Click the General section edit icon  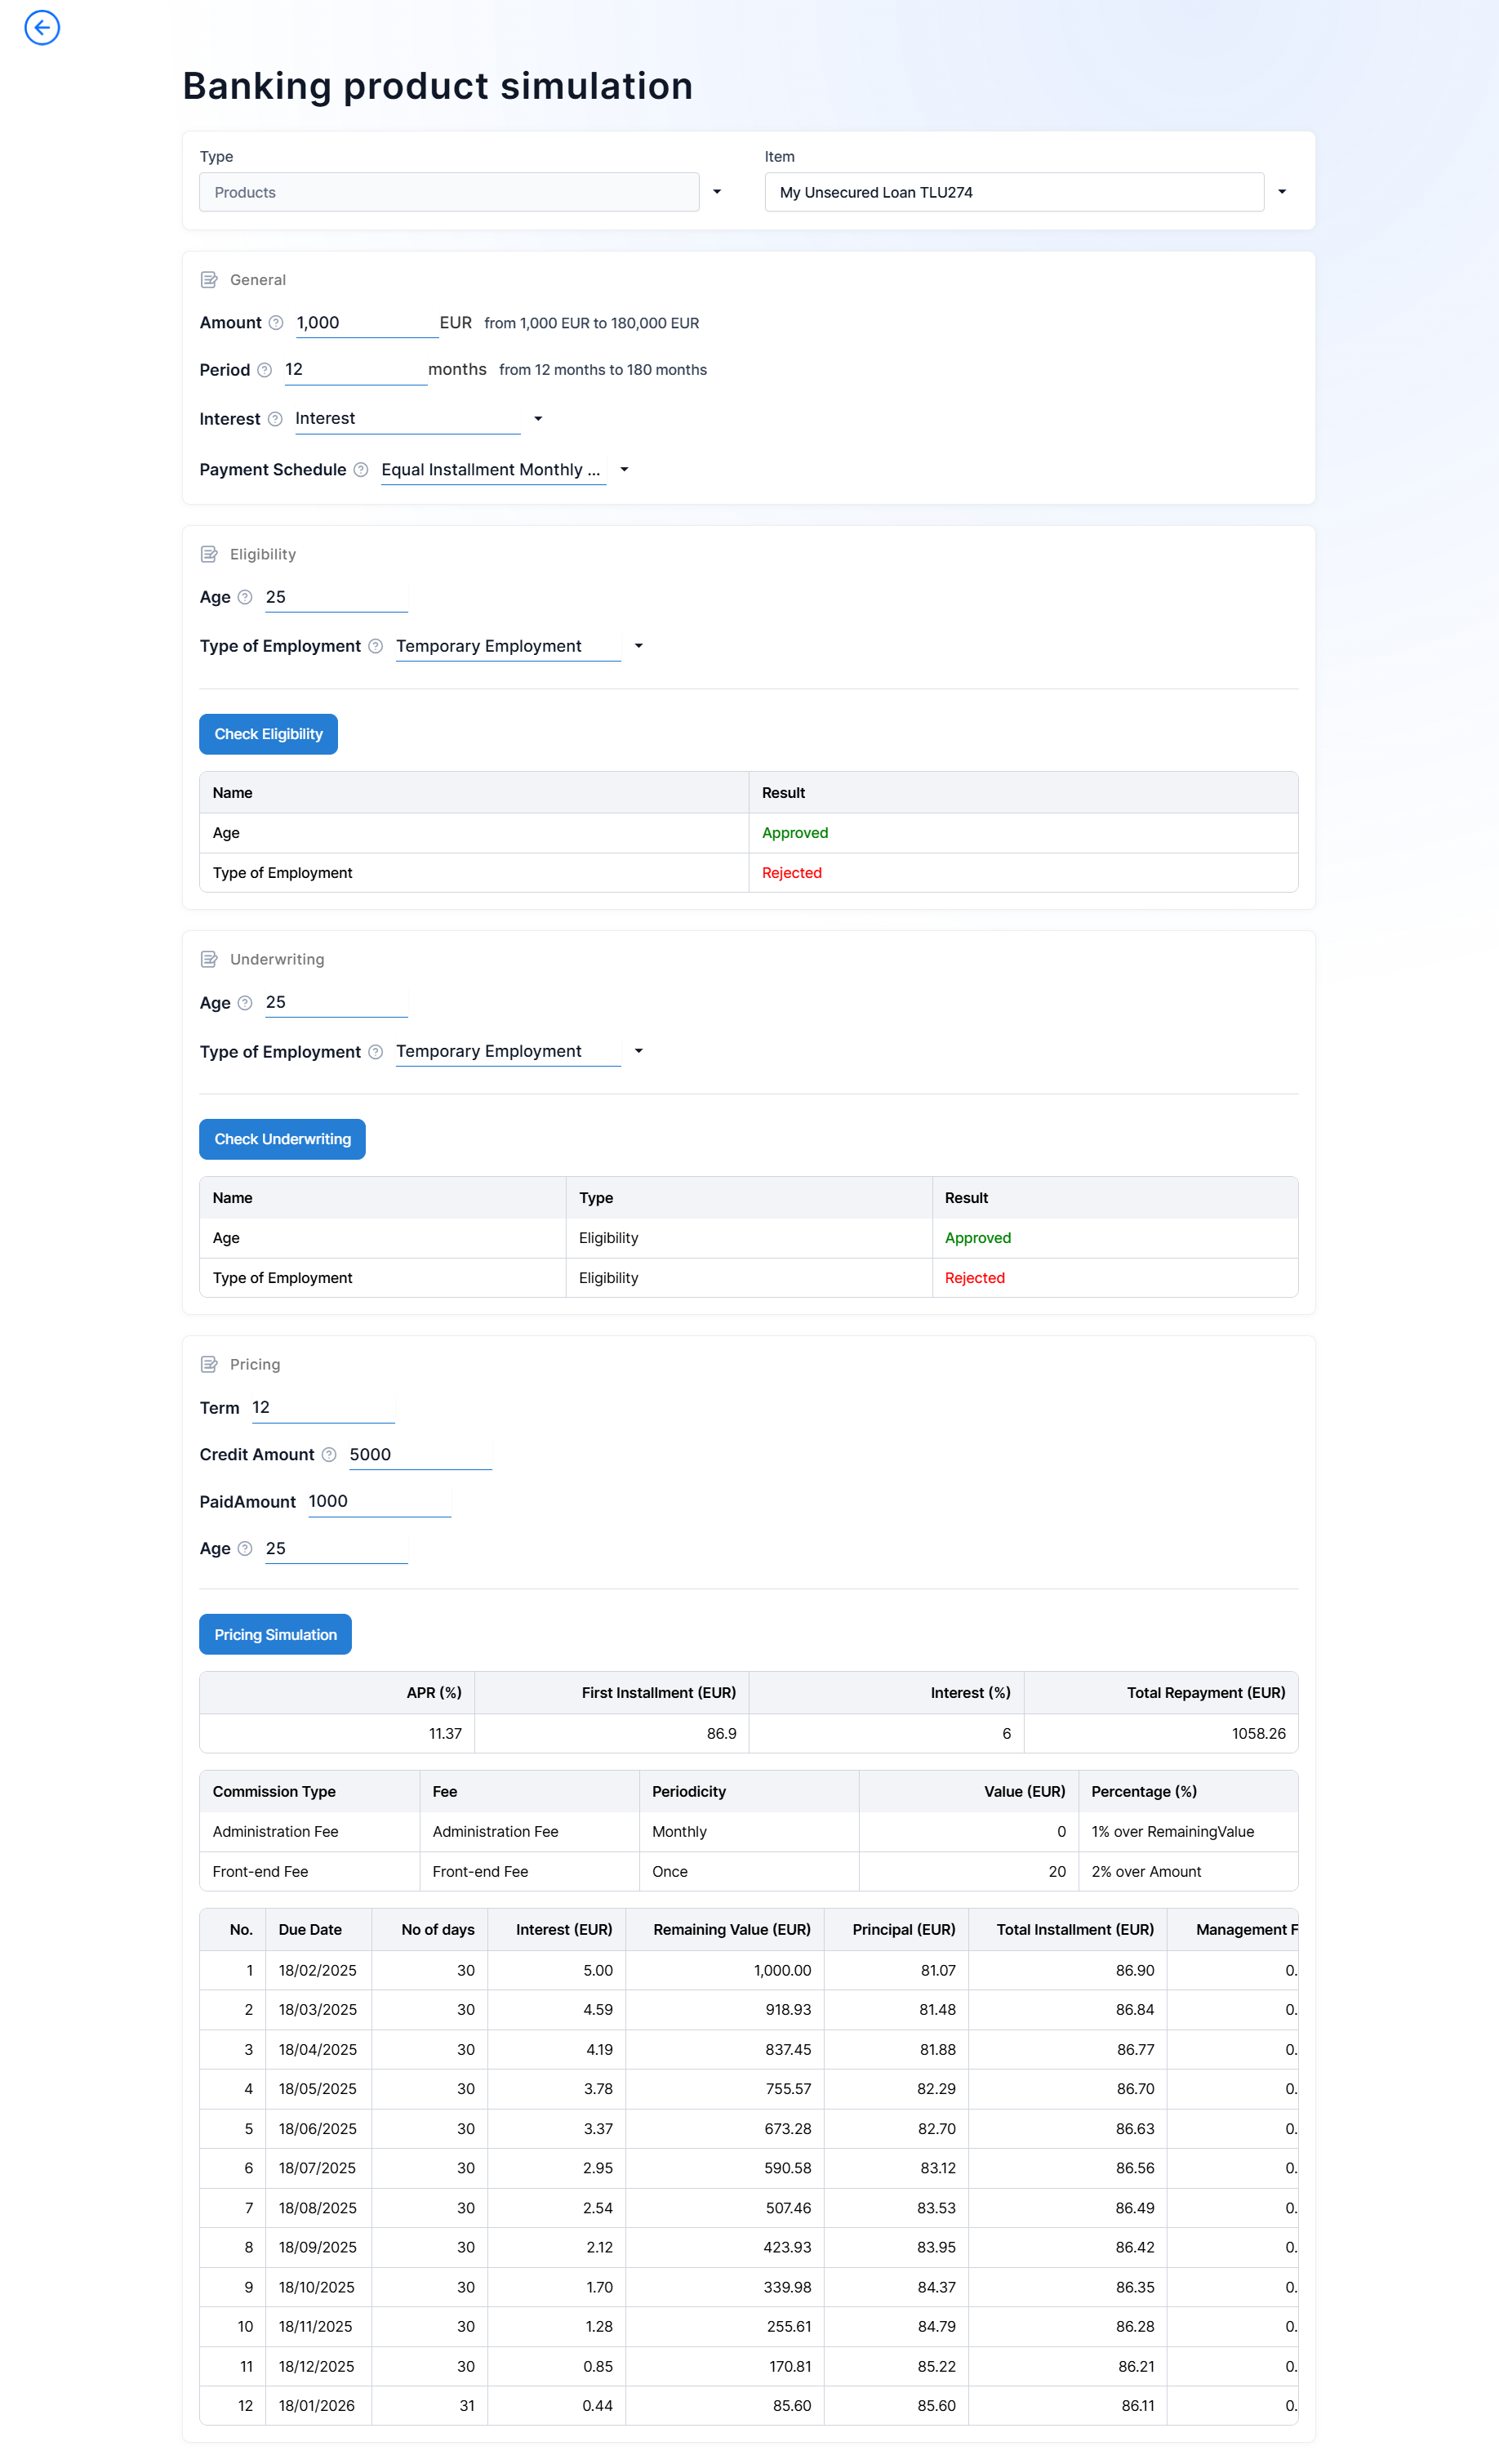pos(209,280)
